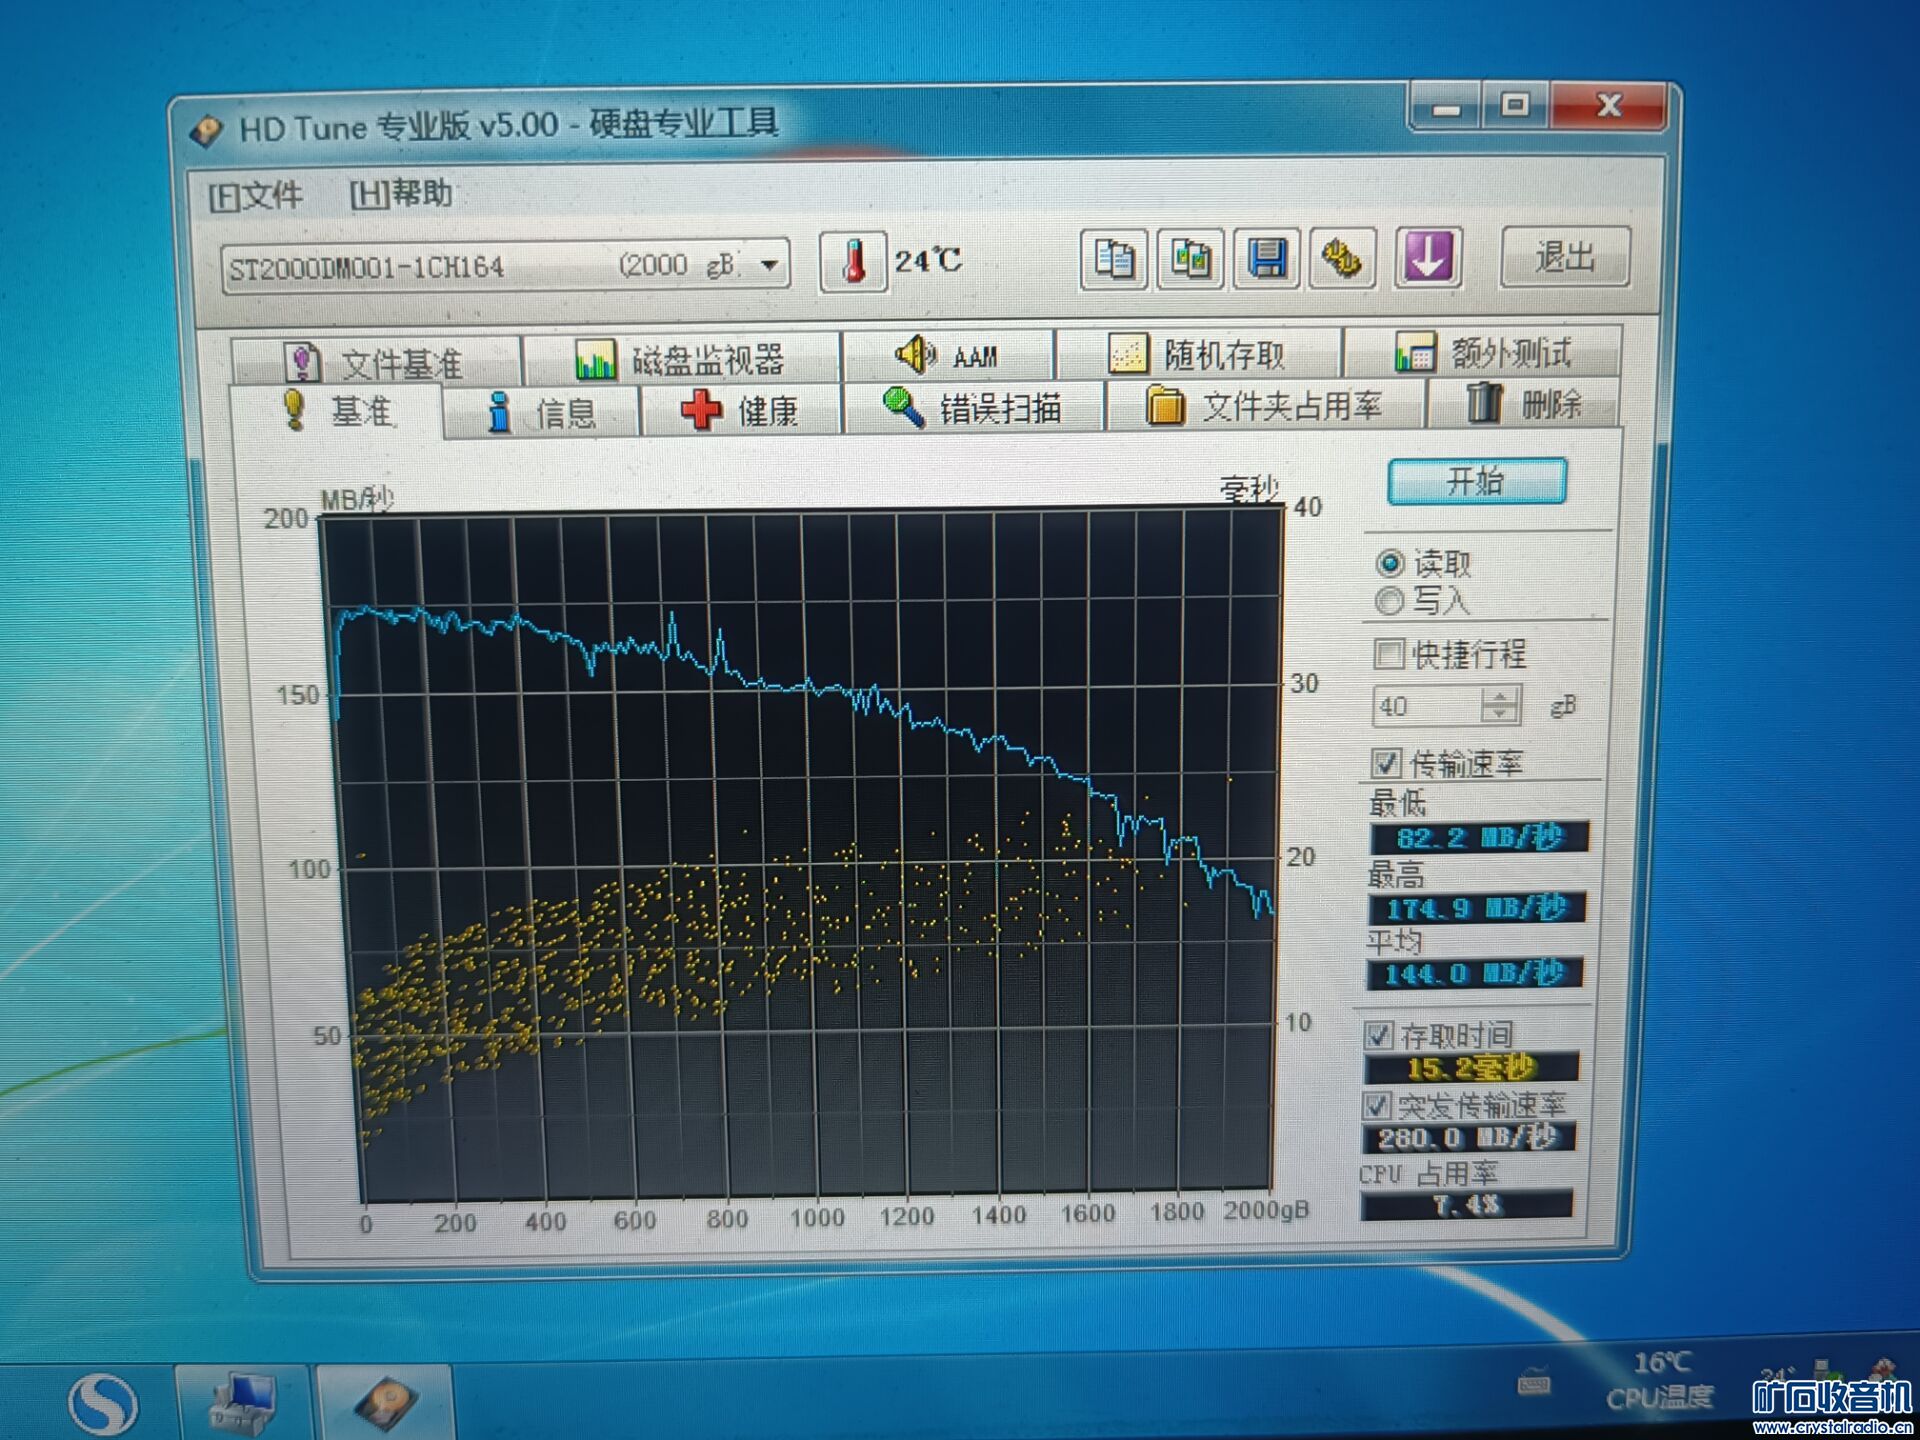This screenshot has width=1920, height=1440.
Task: Toggle the 突发传输速率 burst rate checkbox
Action: pyautogui.click(x=1376, y=1105)
